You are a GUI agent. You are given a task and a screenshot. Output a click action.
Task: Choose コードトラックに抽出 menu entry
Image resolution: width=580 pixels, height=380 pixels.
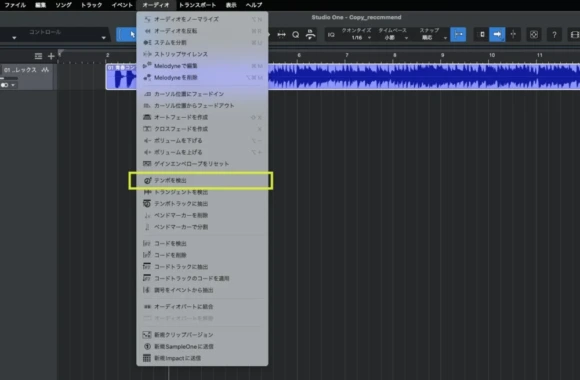pos(202,267)
